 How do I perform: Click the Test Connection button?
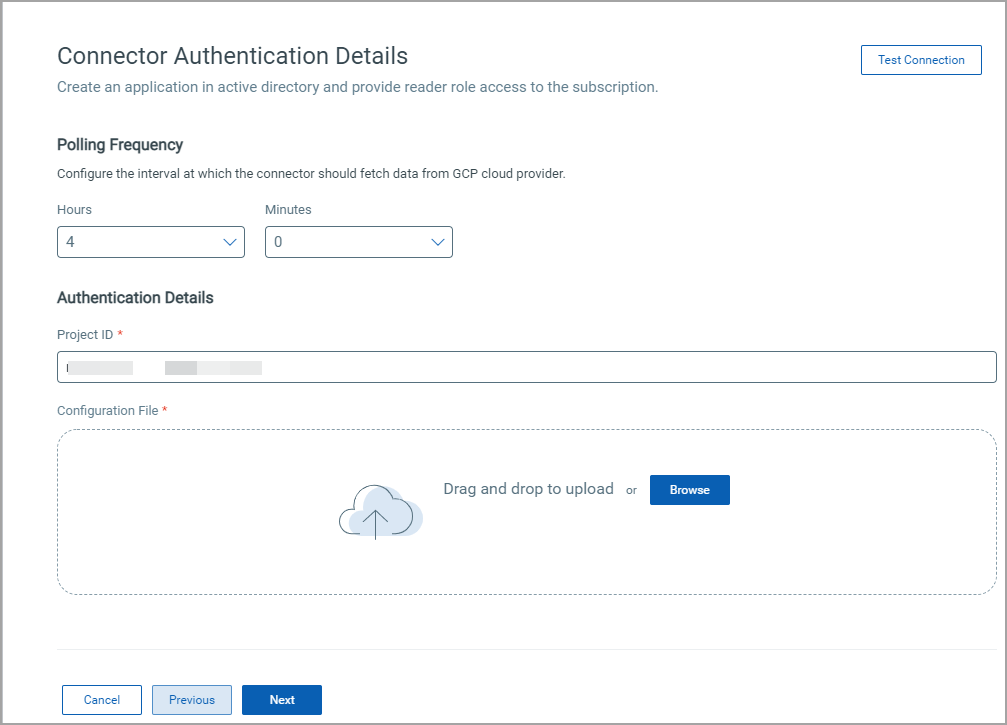pos(920,59)
